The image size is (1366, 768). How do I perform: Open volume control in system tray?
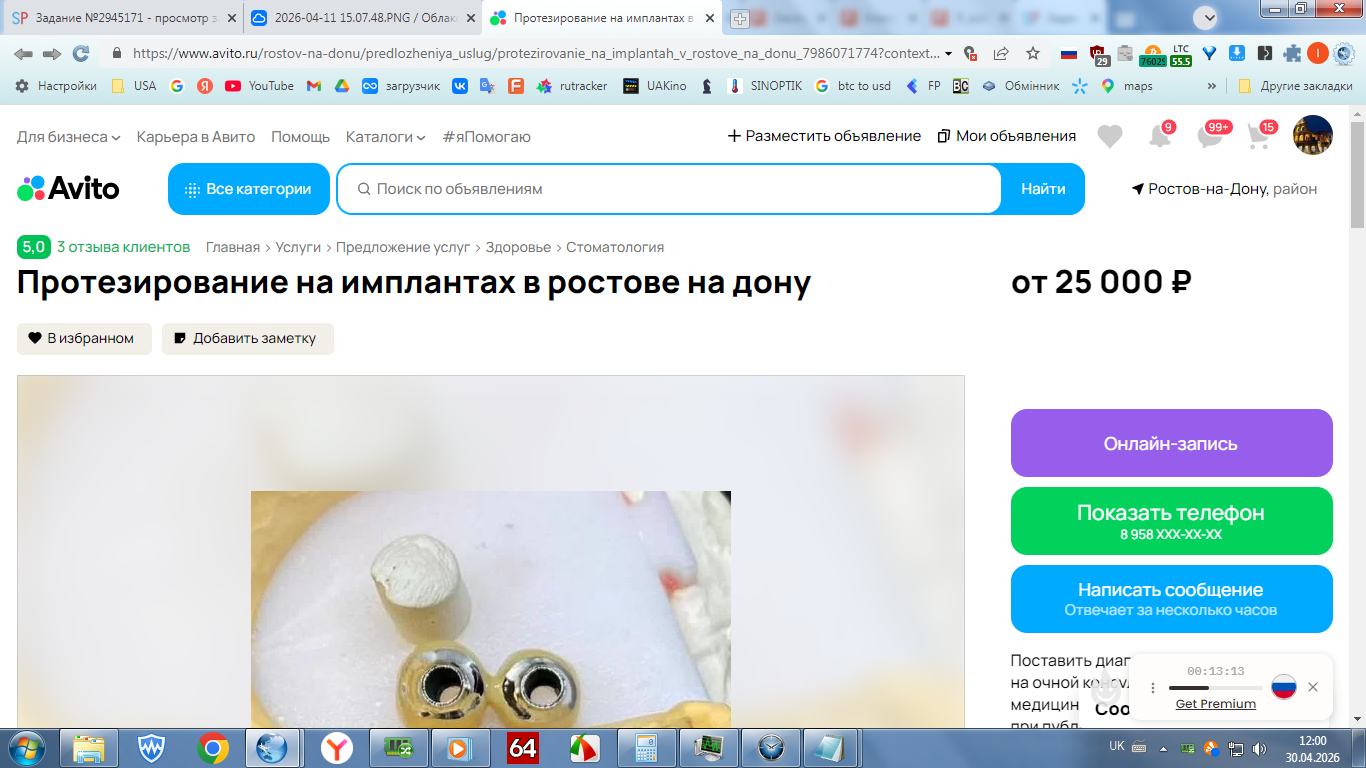(x=1258, y=748)
